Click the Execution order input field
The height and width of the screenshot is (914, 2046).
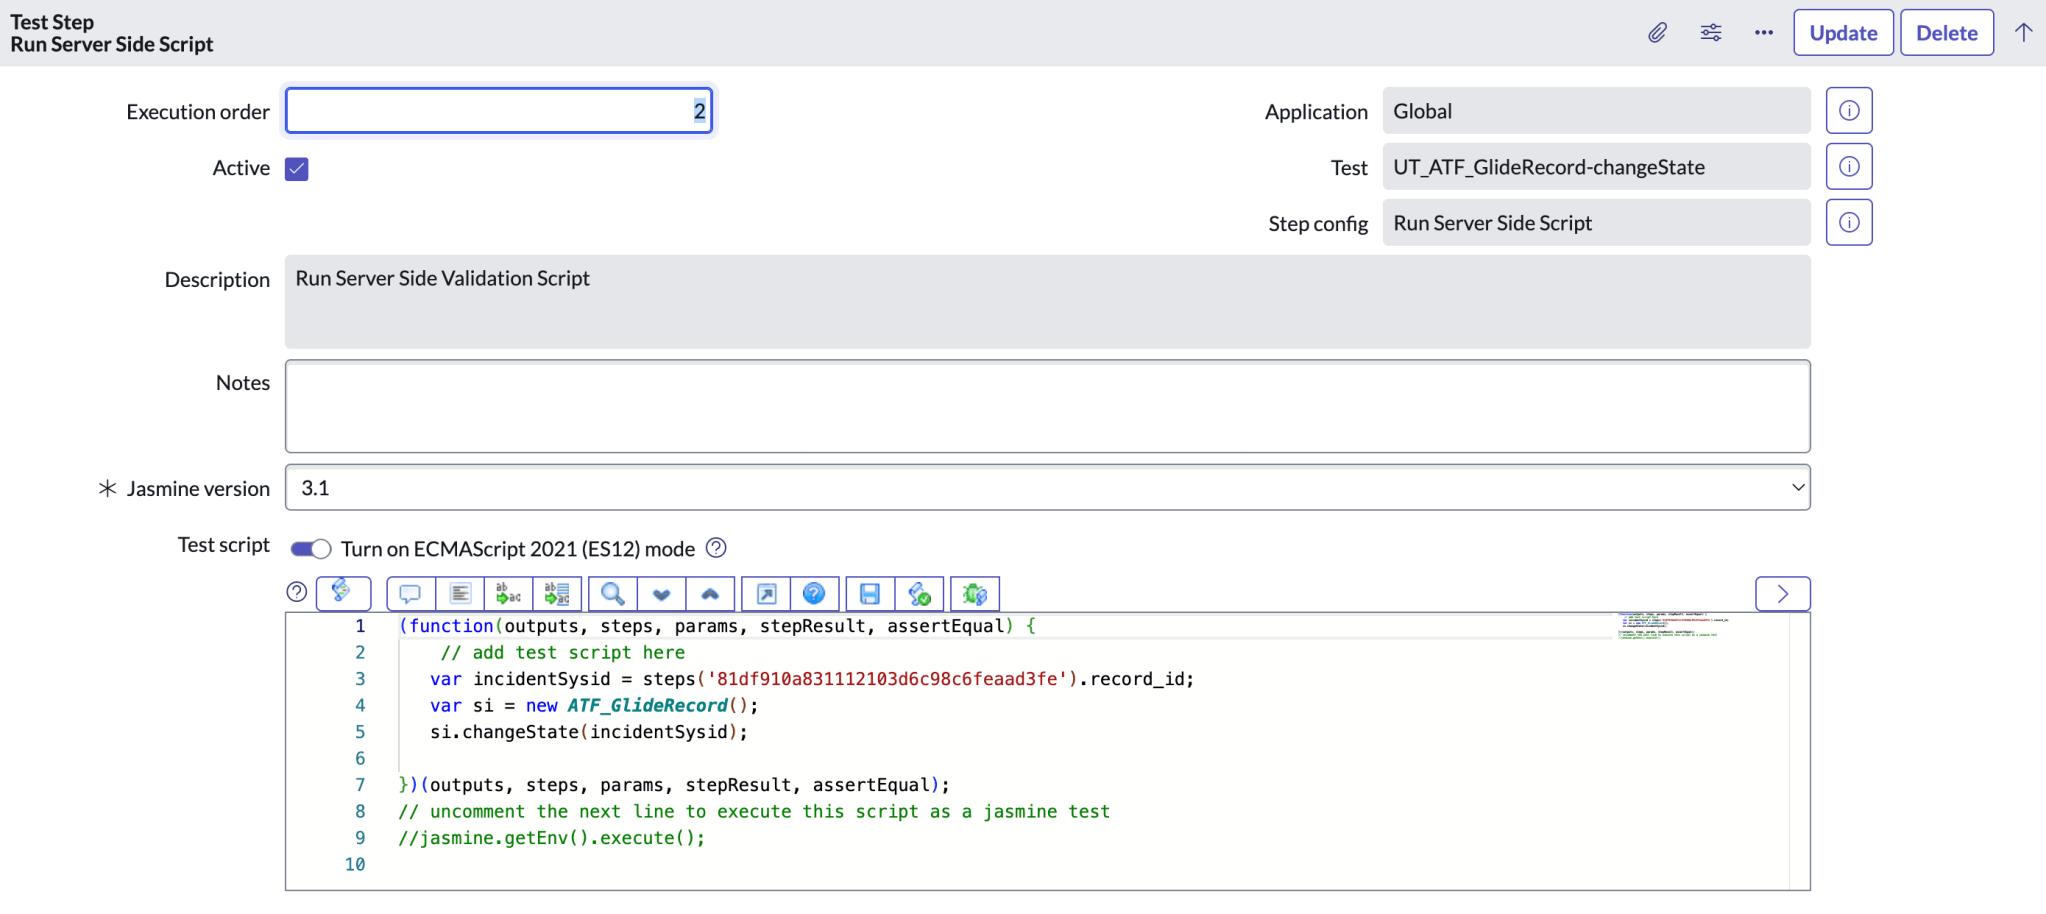click(x=498, y=111)
